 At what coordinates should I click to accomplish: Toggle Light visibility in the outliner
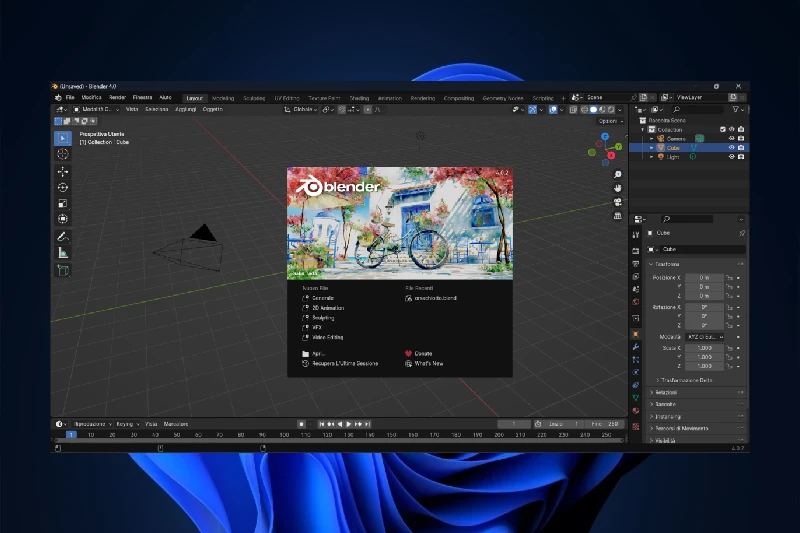(731, 156)
